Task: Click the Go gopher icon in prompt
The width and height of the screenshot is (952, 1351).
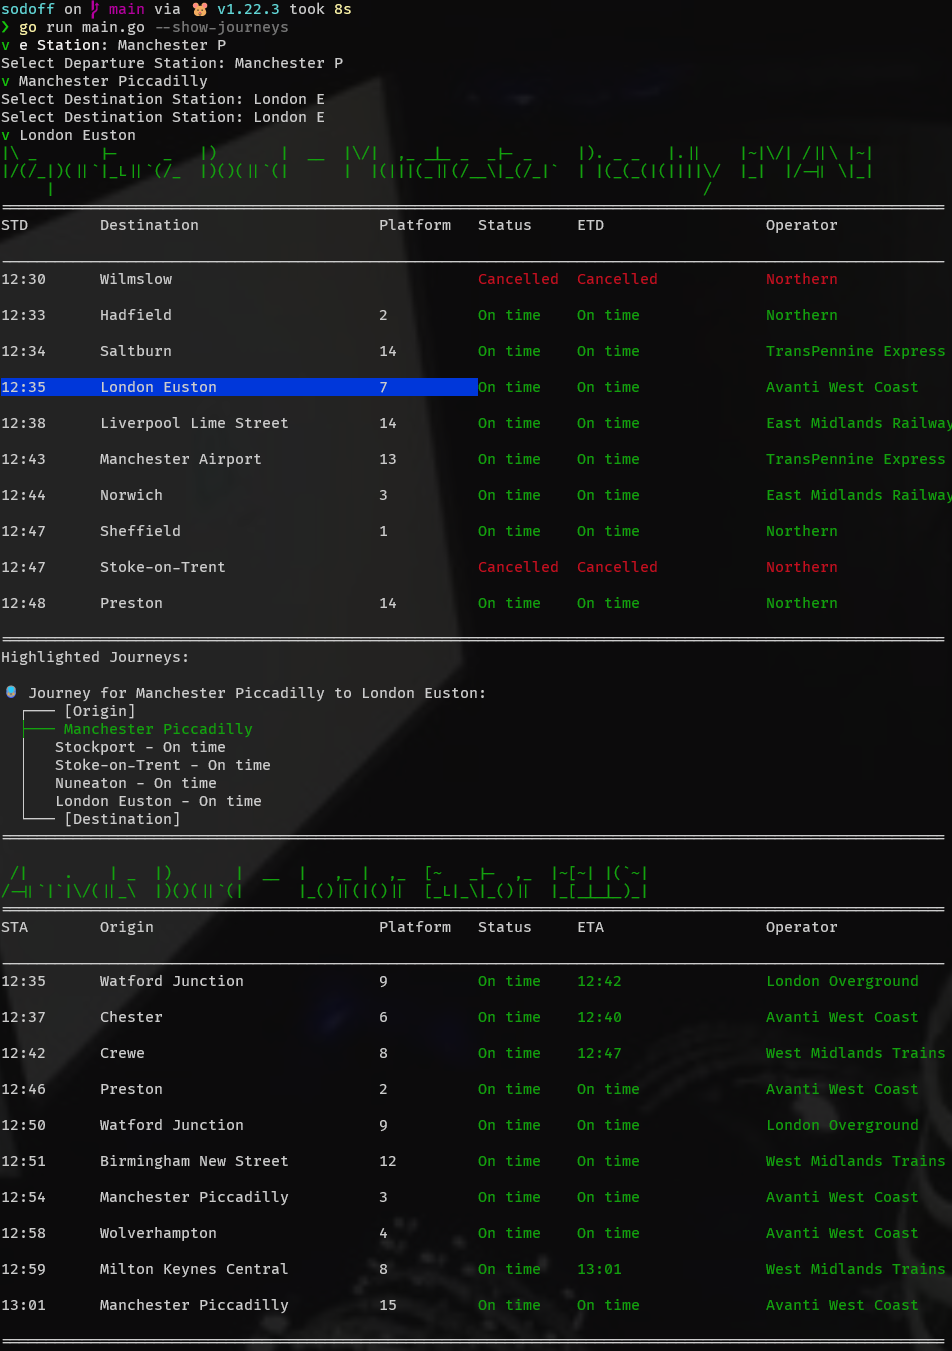Action: (200, 9)
